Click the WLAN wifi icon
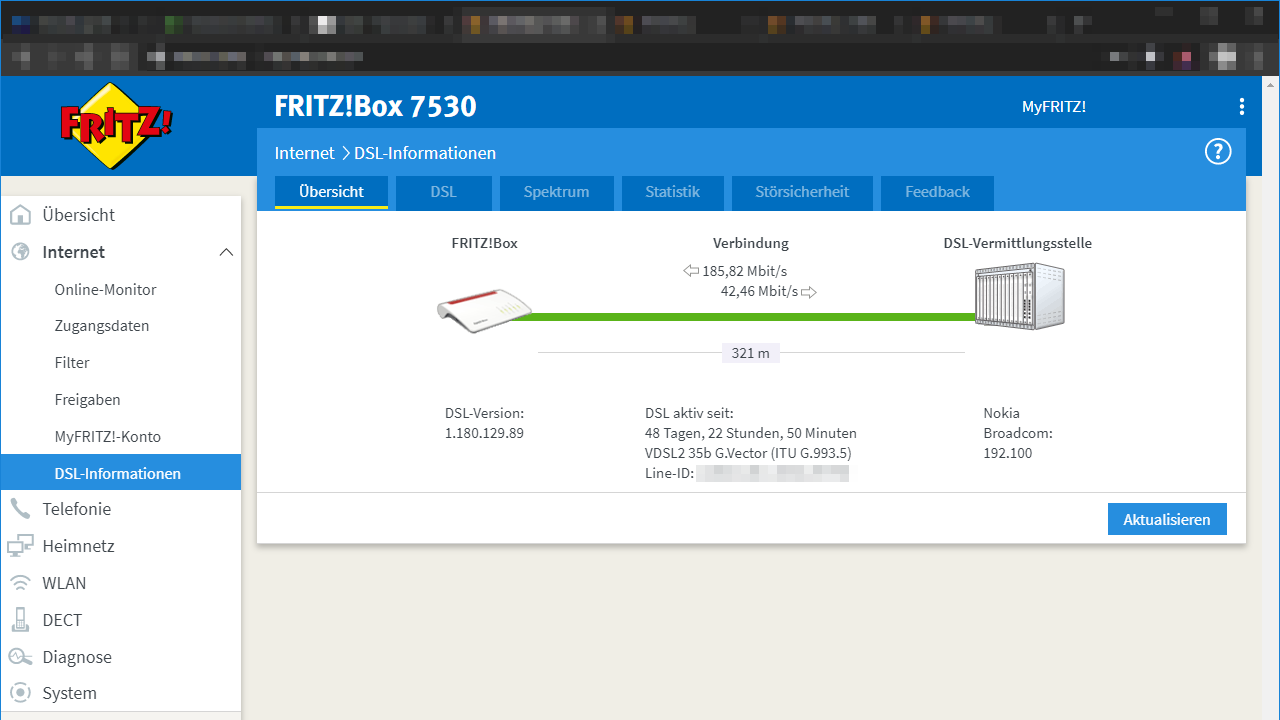 20,583
